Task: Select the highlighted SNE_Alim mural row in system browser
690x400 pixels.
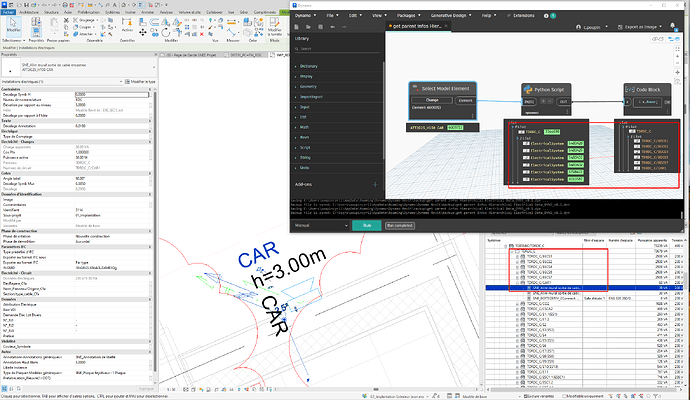Action: click(x=585, y=288)
